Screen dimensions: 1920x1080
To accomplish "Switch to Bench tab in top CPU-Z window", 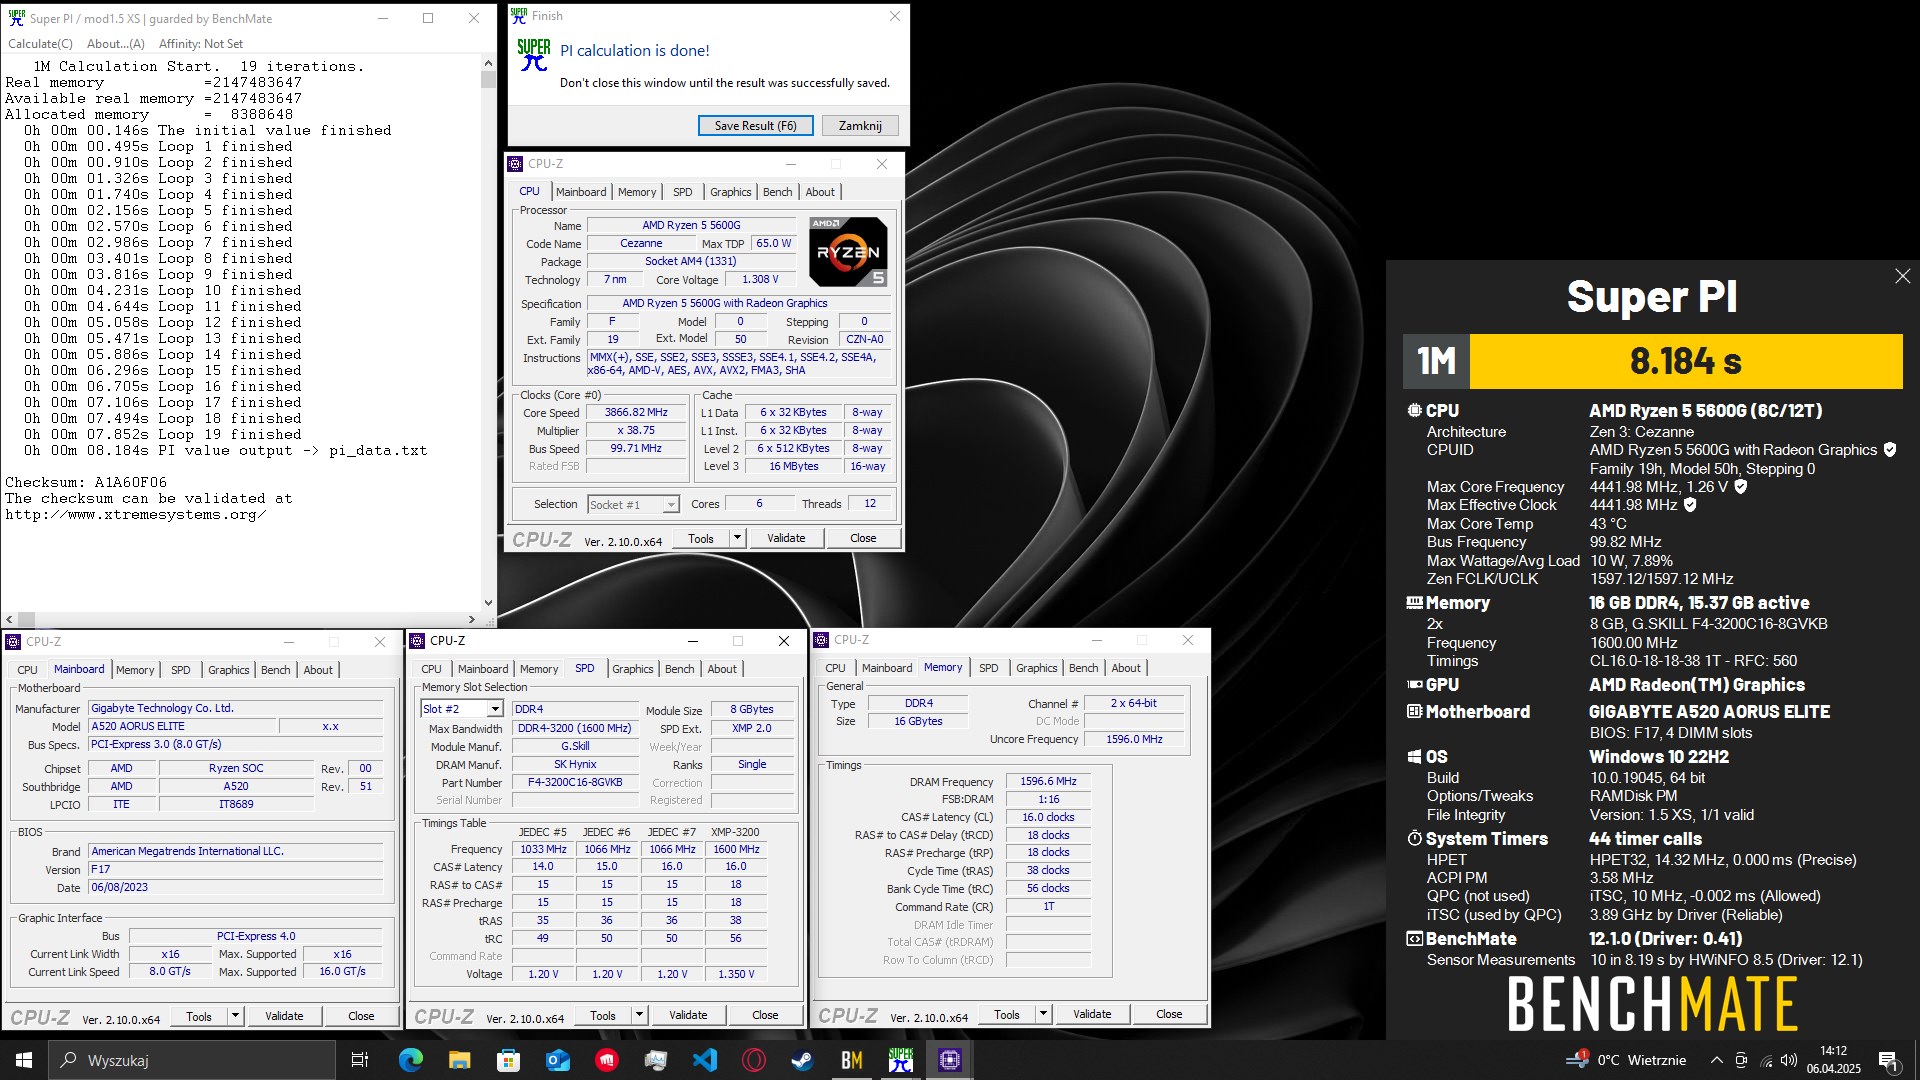I will 777,192.
